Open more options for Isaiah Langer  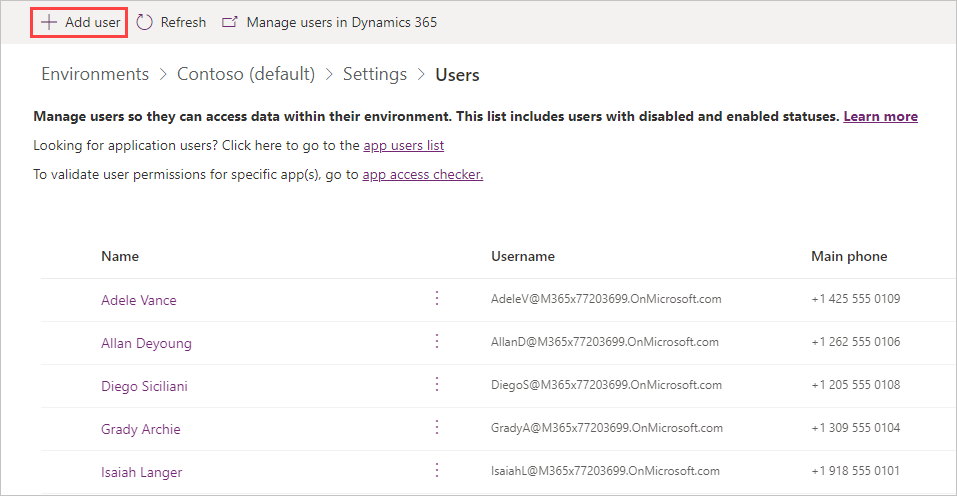(437, 470)
